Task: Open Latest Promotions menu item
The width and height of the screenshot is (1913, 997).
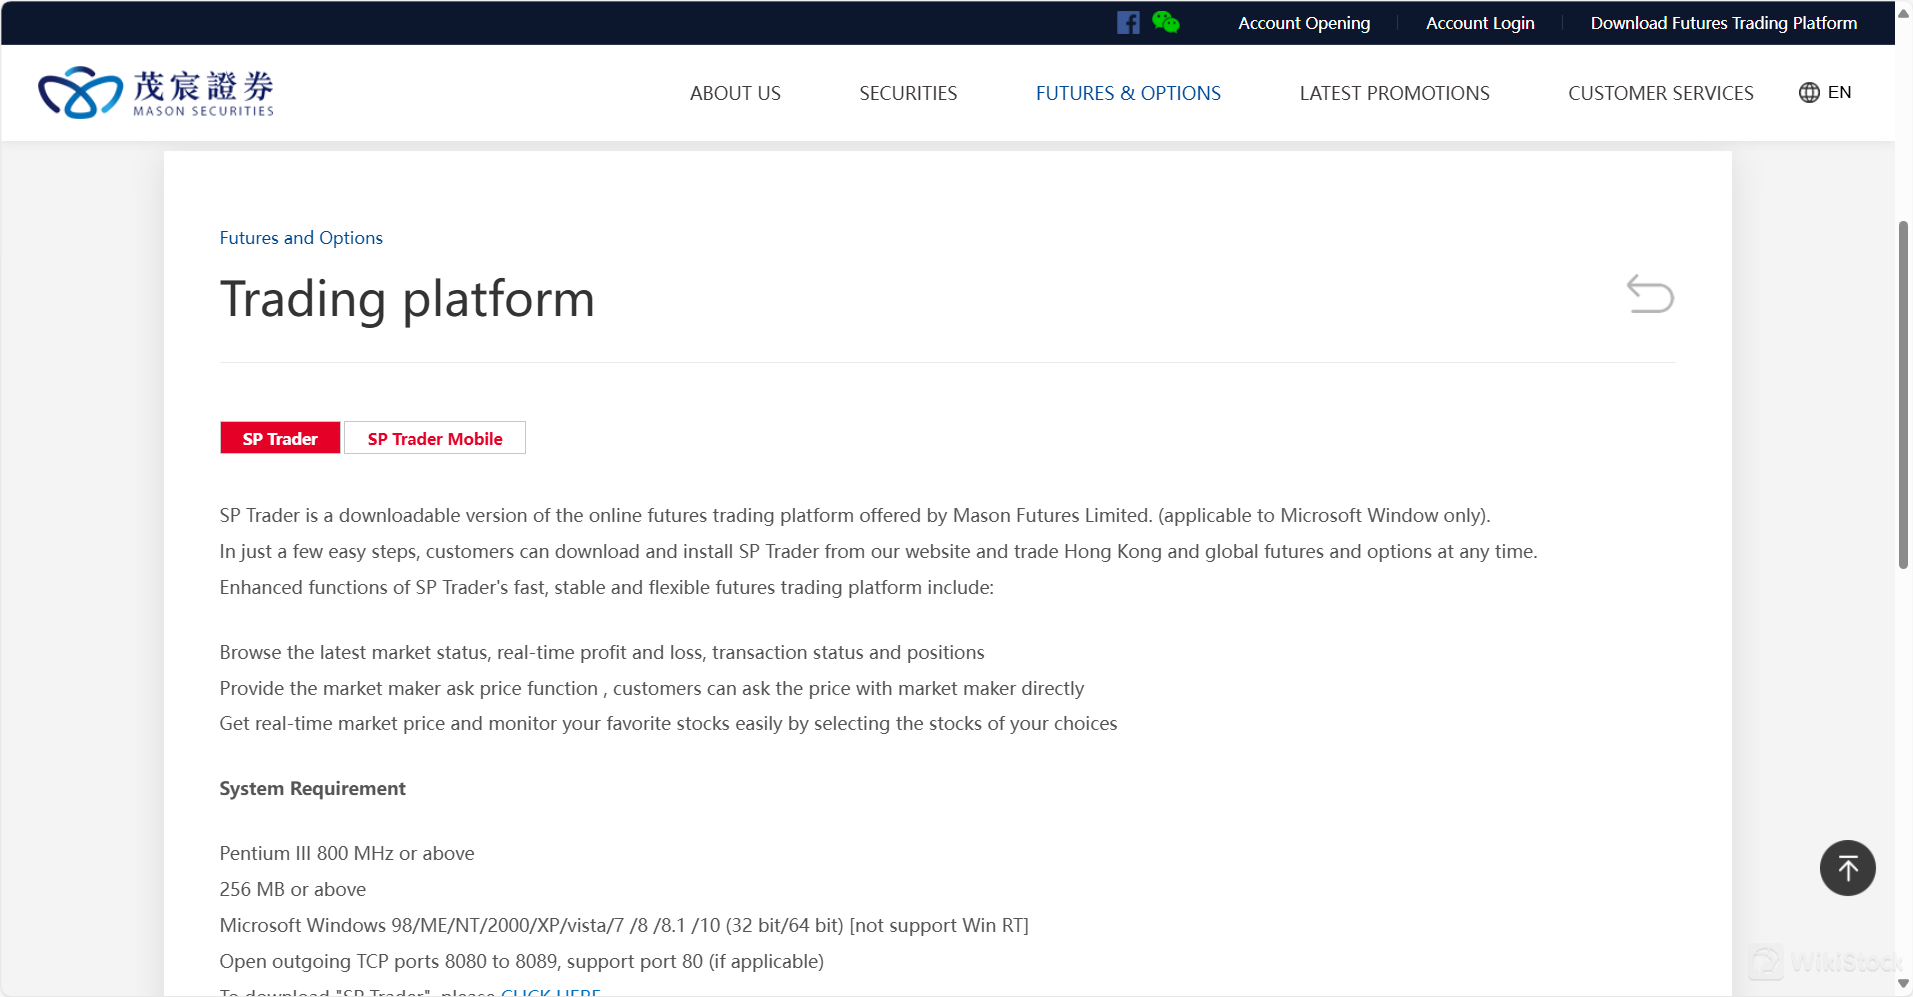Action: click(1394, 93)
